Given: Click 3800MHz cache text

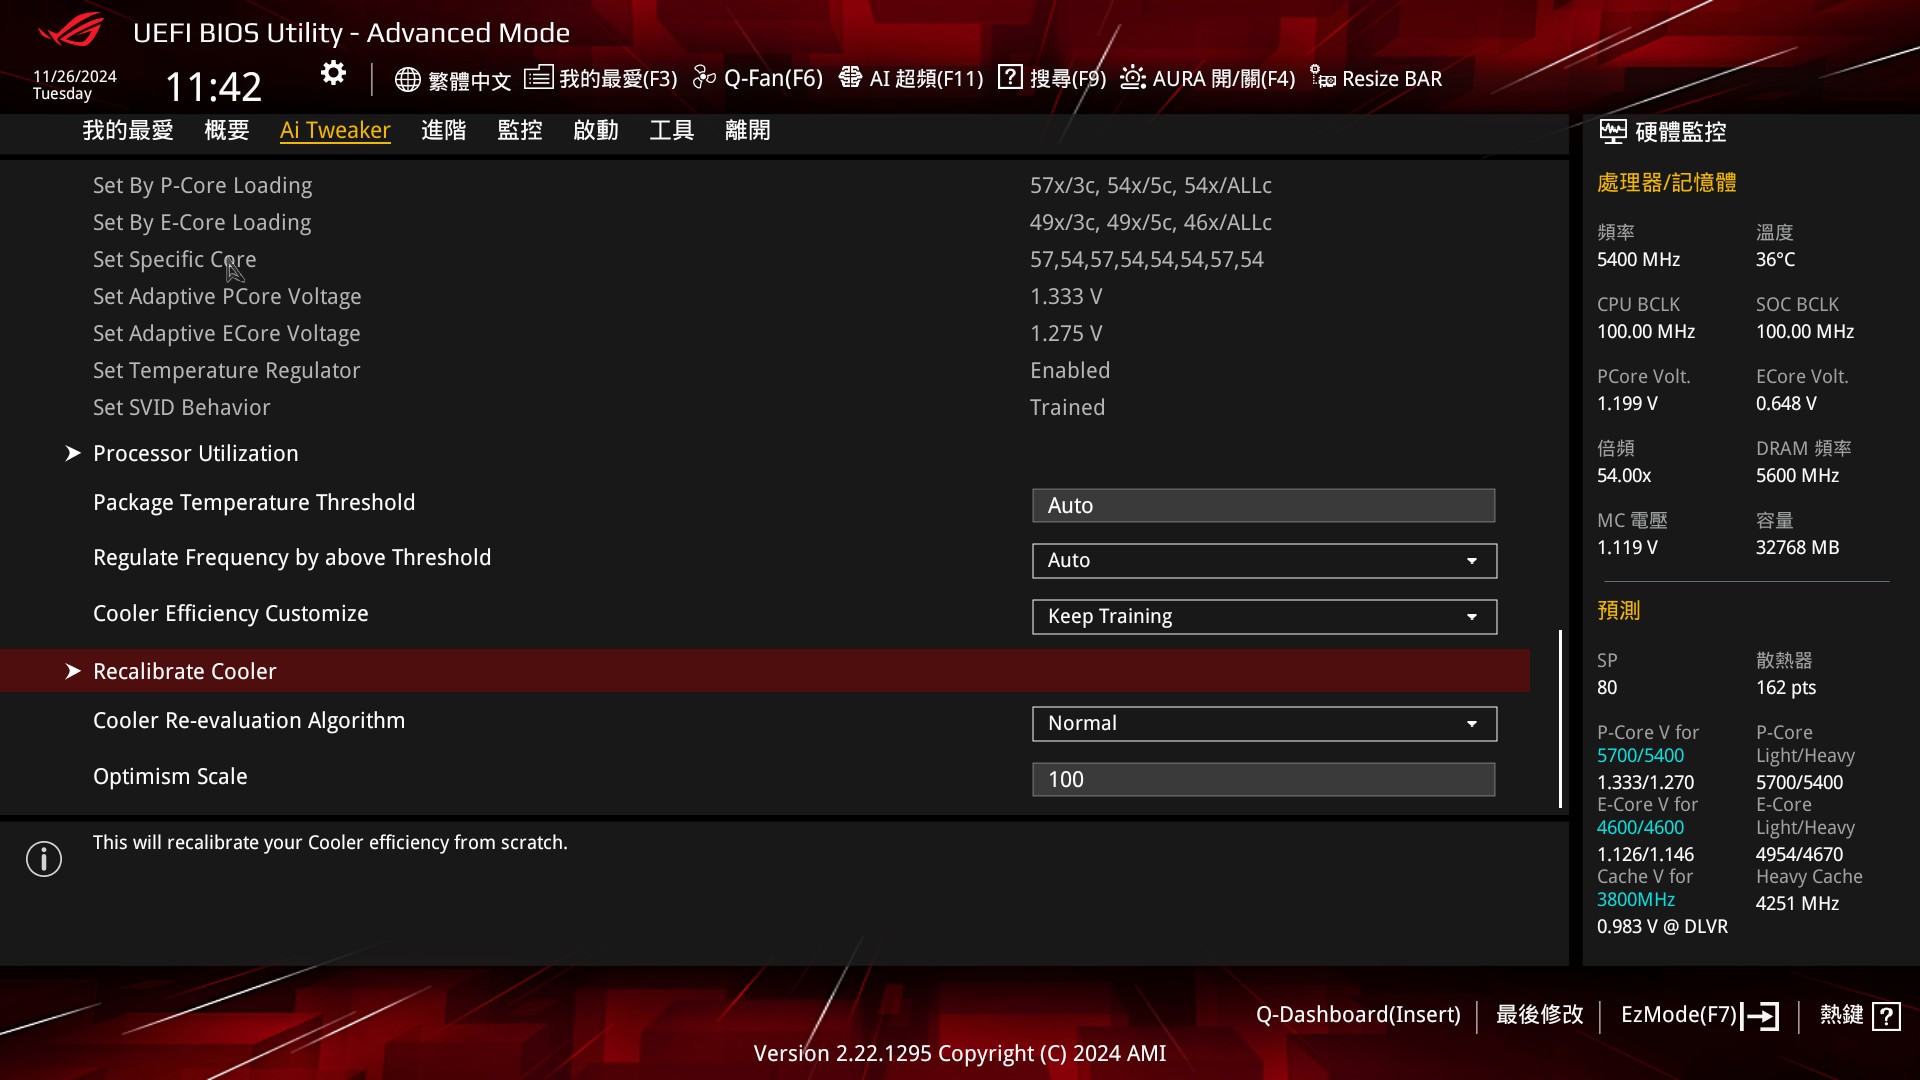Looking at the screenshot, I should coord(1636,900).
